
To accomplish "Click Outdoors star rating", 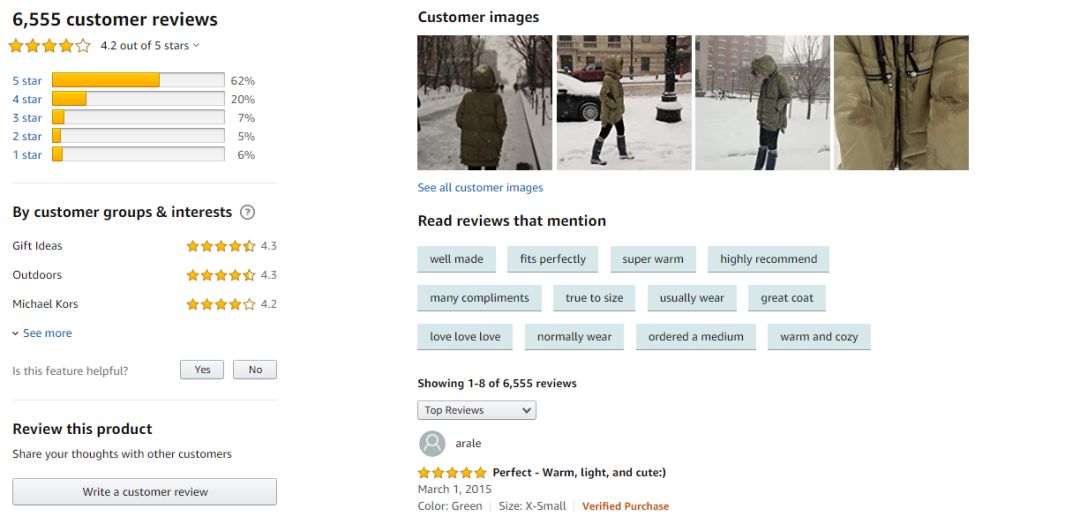I will 221,275.
